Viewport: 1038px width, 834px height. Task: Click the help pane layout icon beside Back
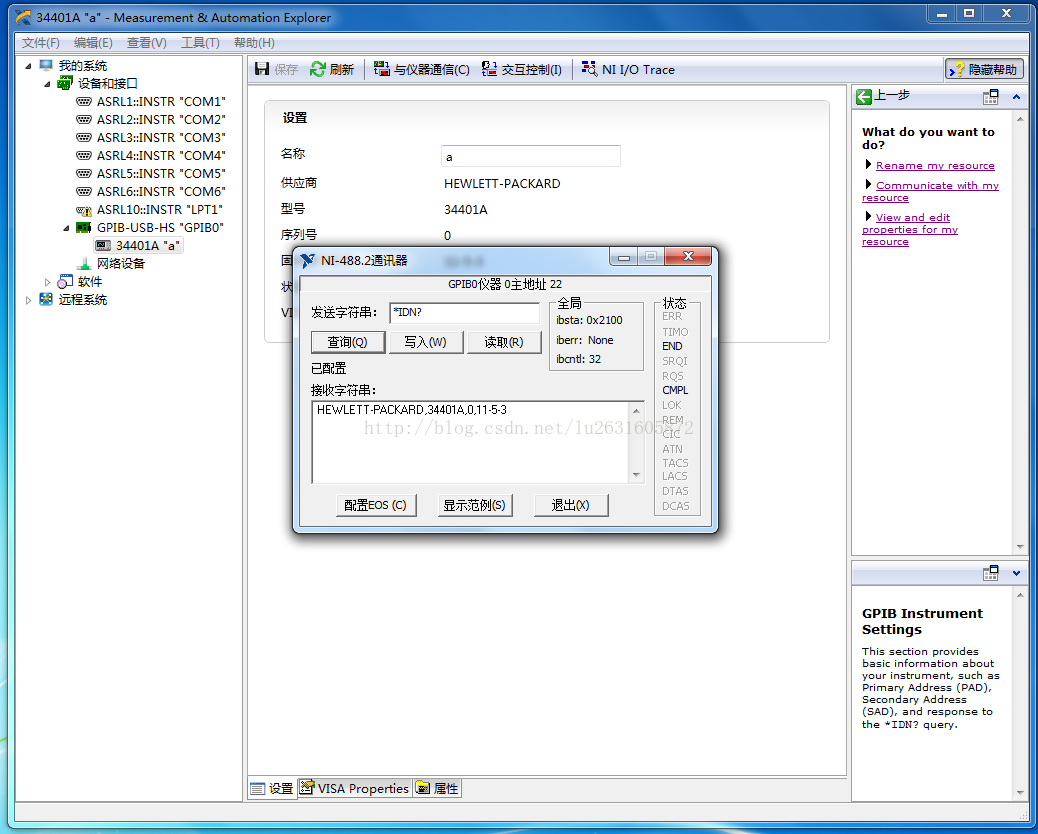point(990,97)
